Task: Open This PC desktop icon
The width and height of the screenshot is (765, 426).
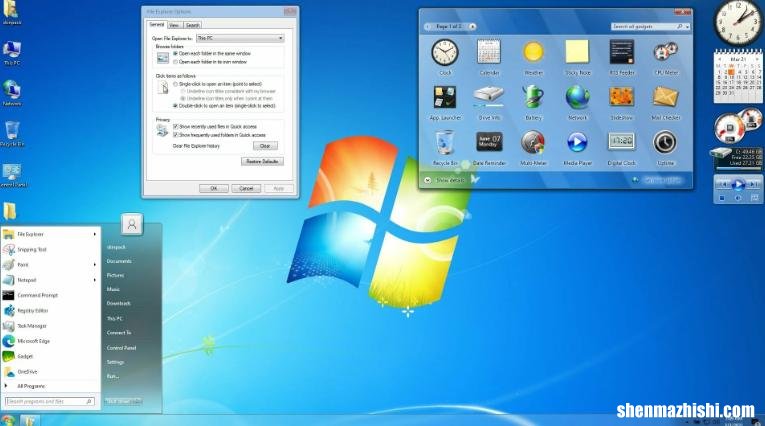Action: pyautogui.click(x=12, y=53)
